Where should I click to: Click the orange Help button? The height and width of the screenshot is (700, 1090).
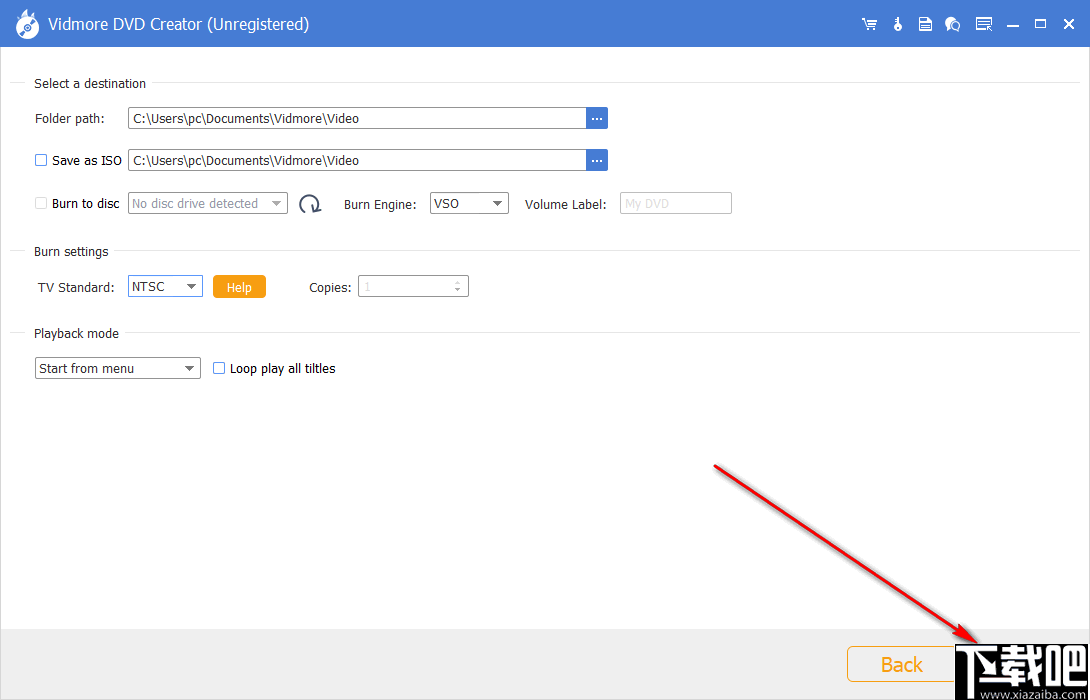click(x=239, y=286)
